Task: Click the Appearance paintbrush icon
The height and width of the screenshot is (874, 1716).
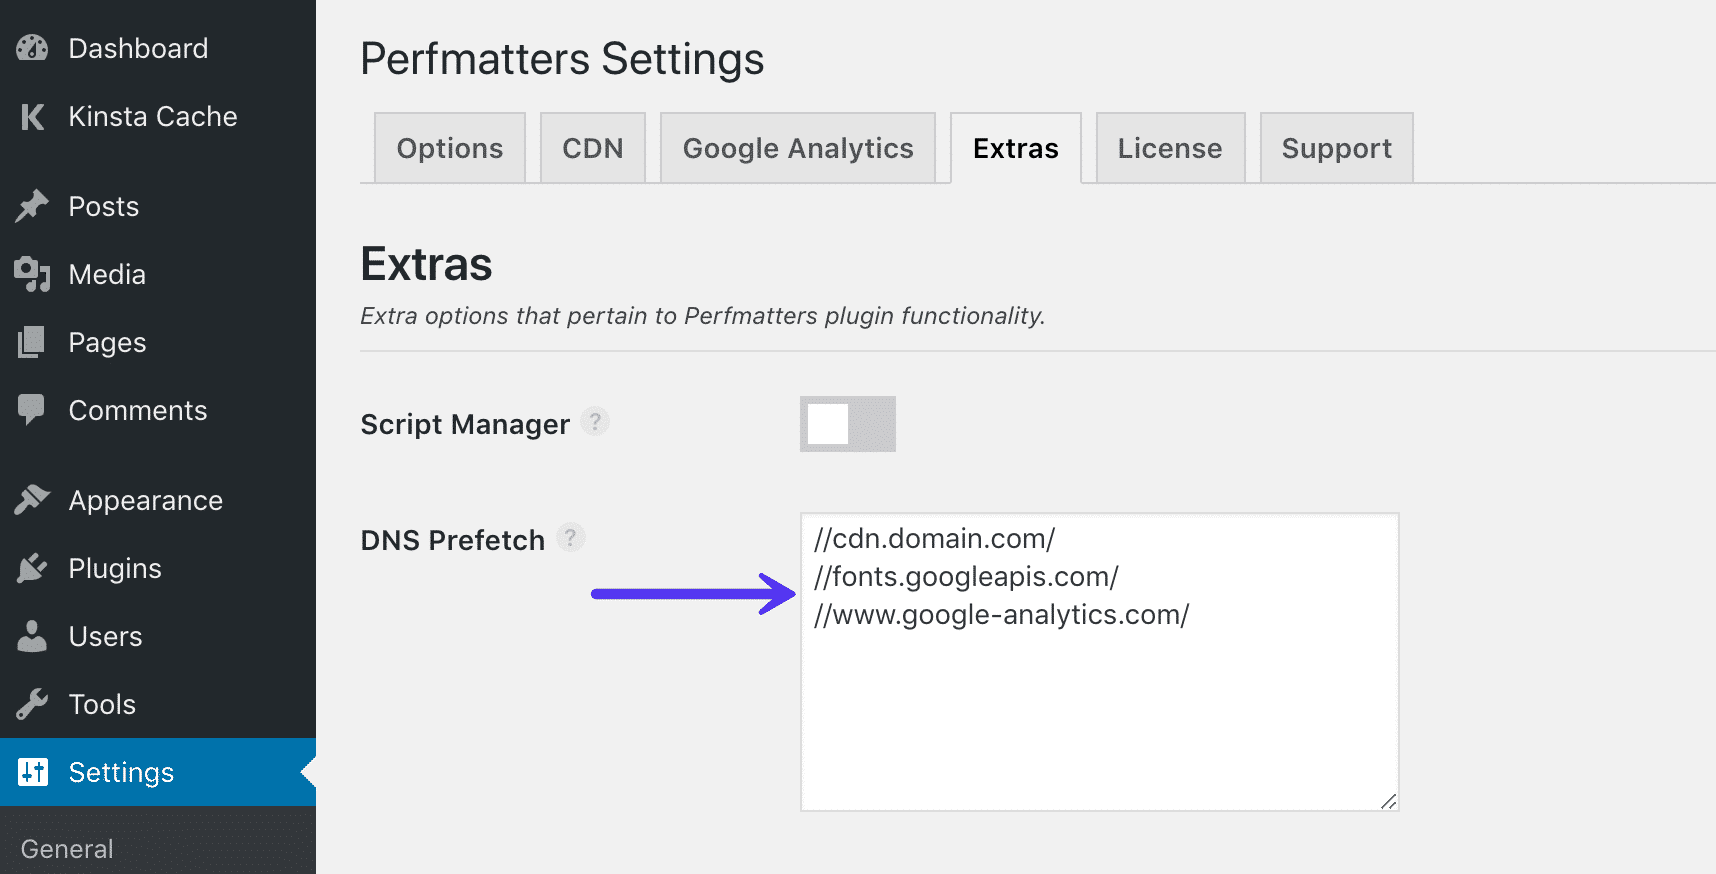Action: [x=32, y=500]
